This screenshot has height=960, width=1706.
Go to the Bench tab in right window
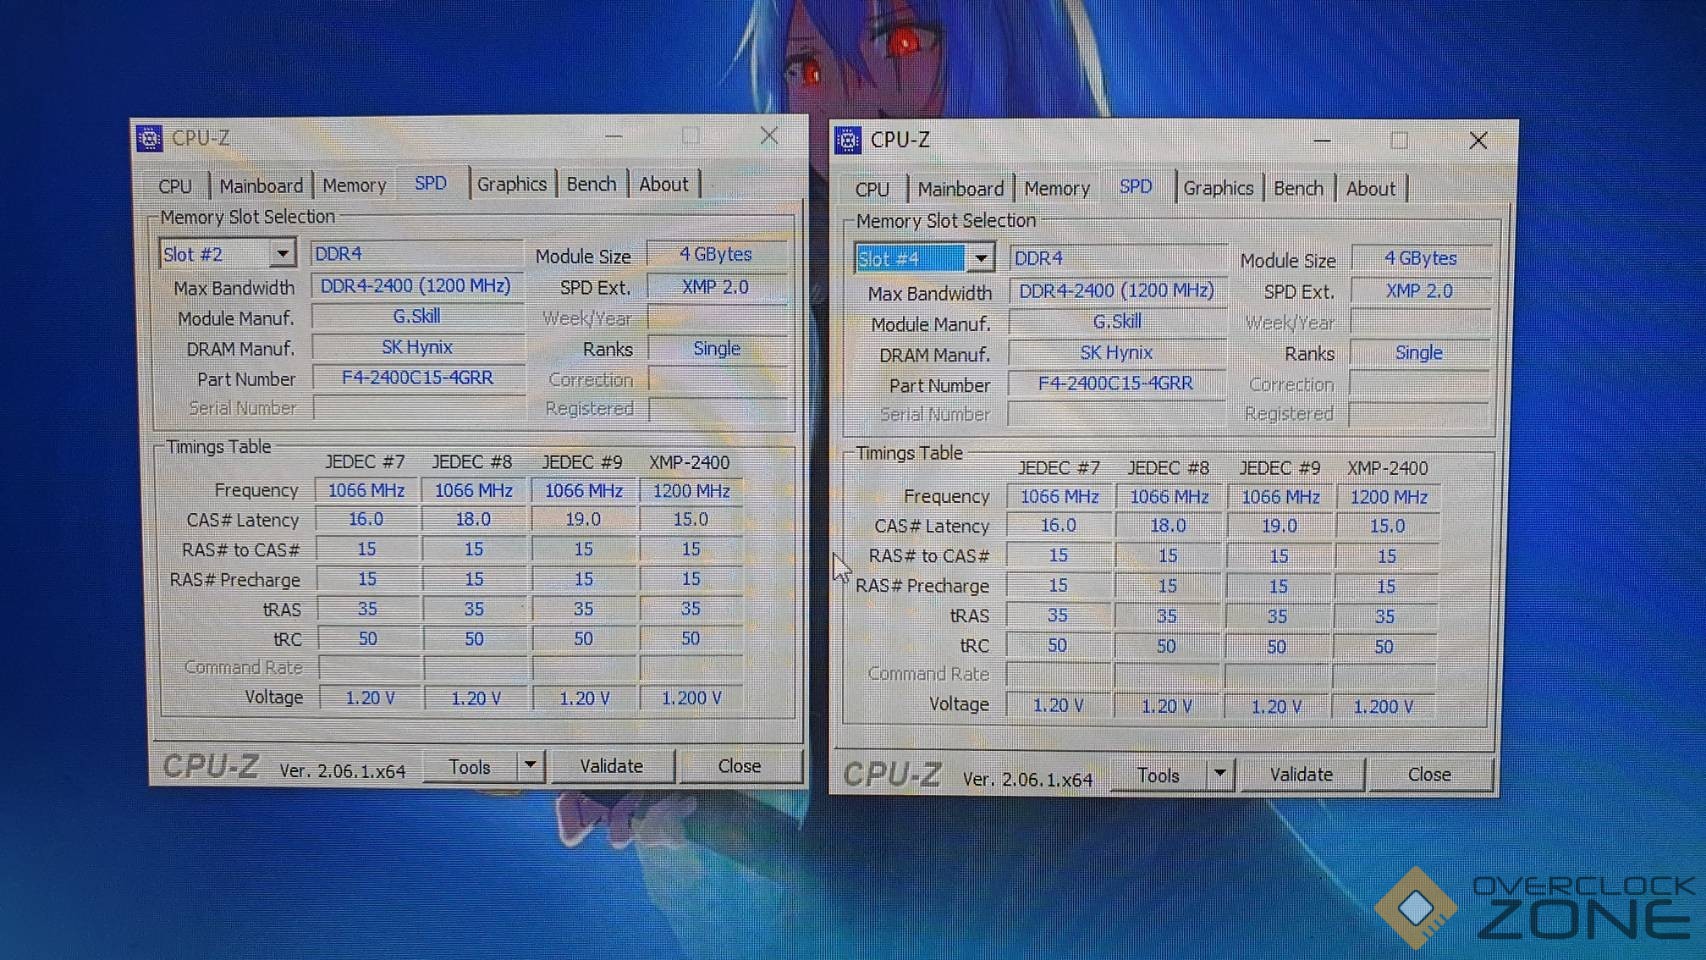1298,189
